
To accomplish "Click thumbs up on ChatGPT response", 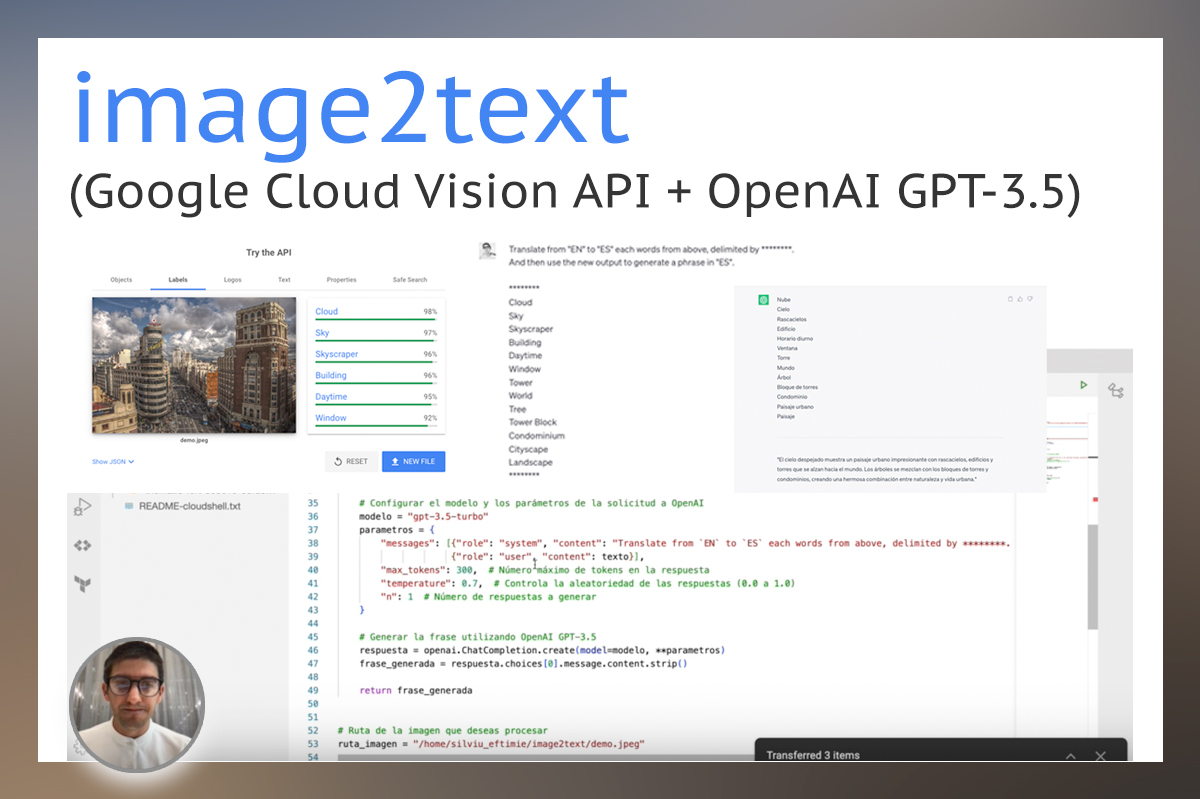I will point(1020,299).
